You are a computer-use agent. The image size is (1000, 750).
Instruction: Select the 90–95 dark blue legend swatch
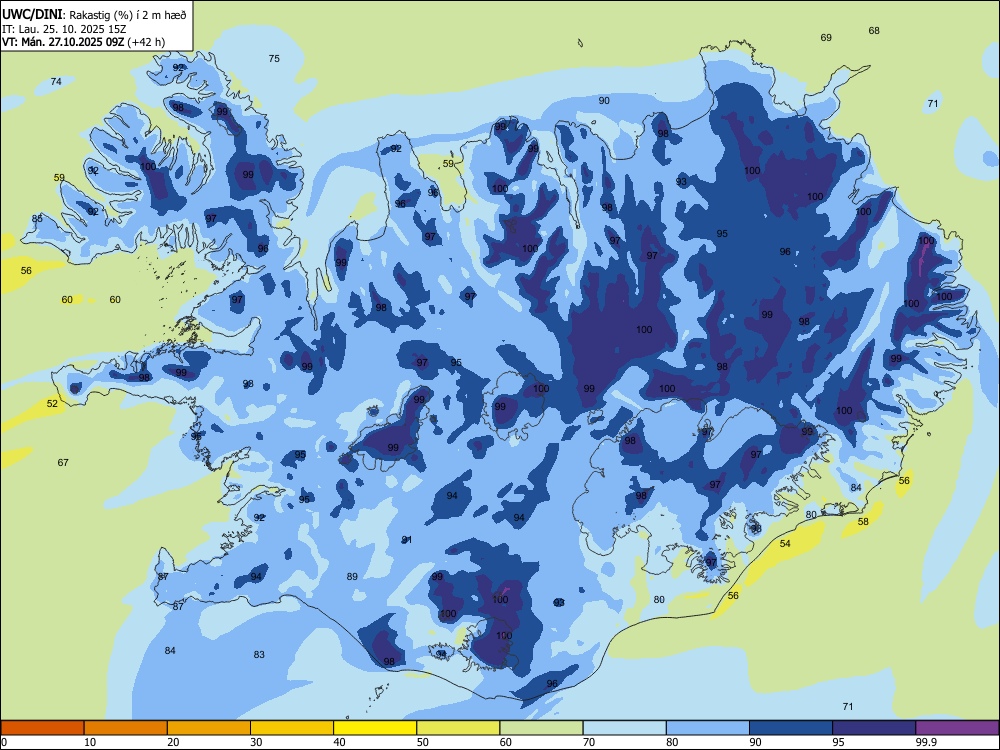click(x=791, y=728)
